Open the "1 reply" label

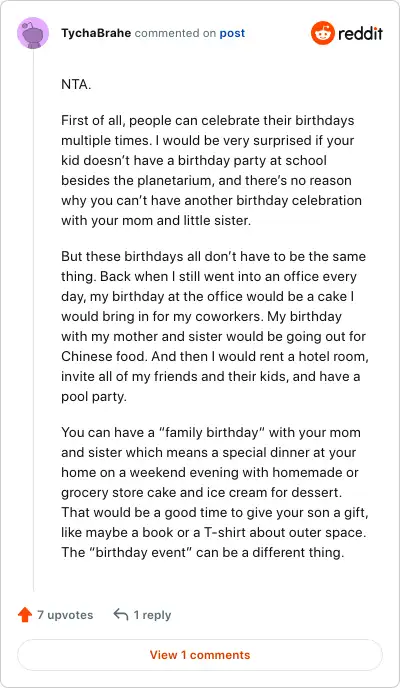tap(152, 615)
